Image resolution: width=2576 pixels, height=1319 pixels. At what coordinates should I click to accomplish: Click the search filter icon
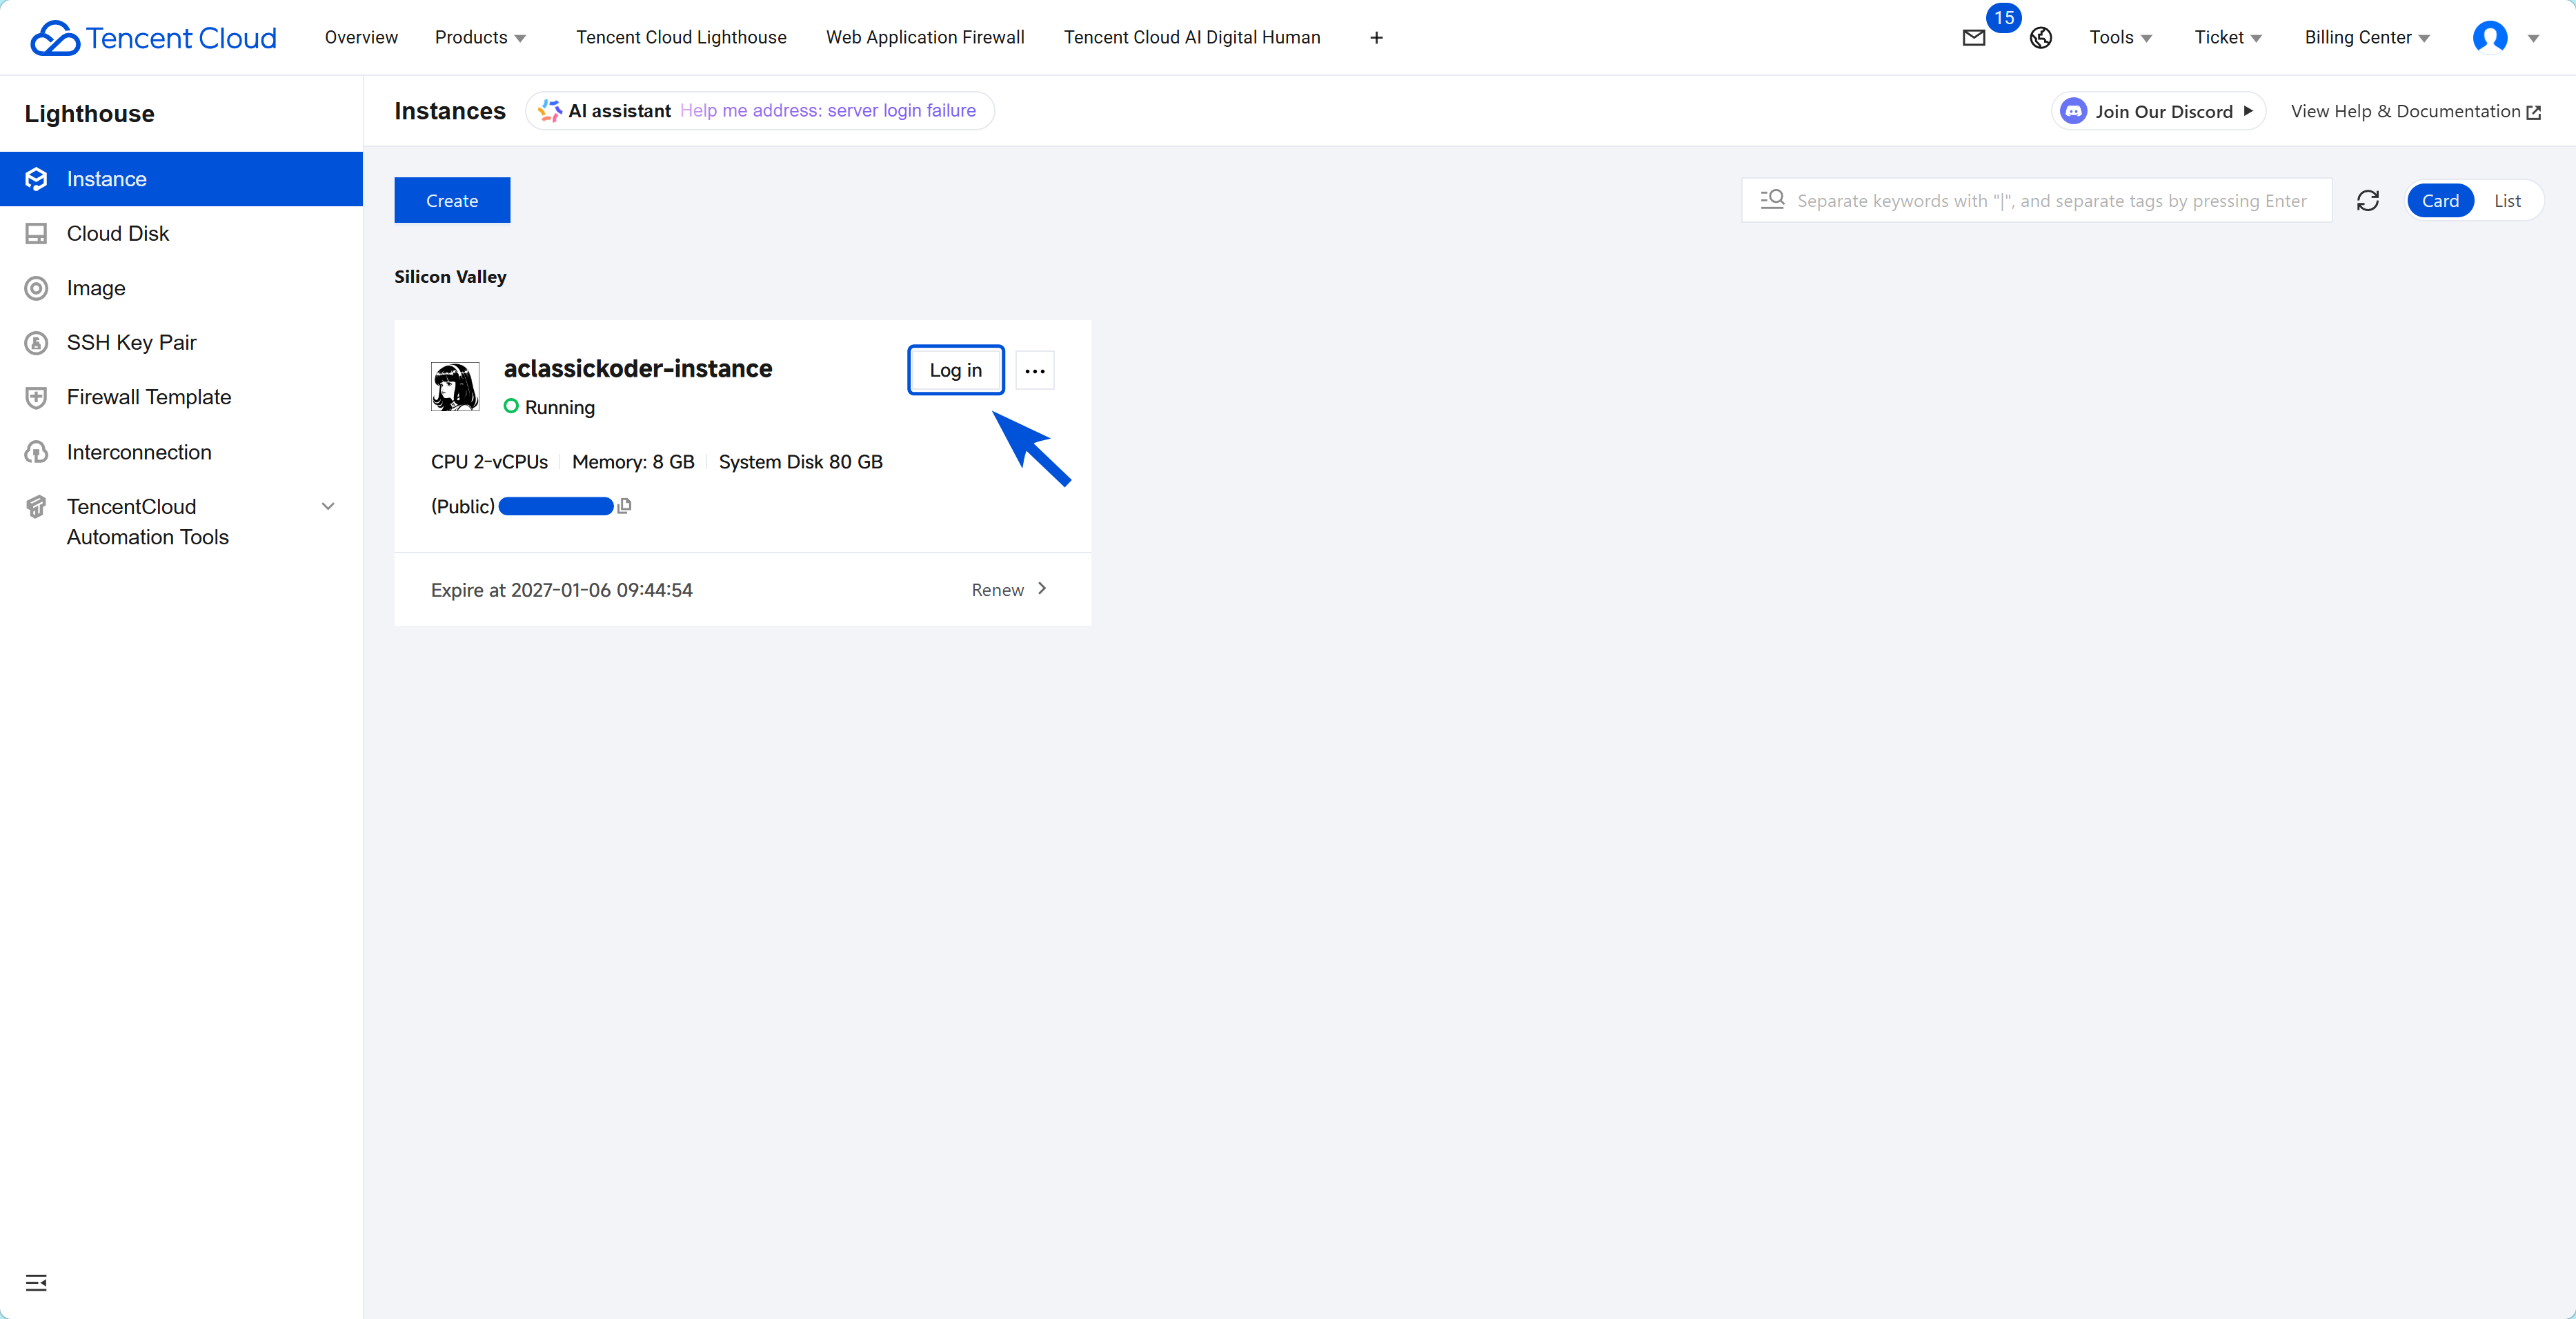(x=1772, y=200)
